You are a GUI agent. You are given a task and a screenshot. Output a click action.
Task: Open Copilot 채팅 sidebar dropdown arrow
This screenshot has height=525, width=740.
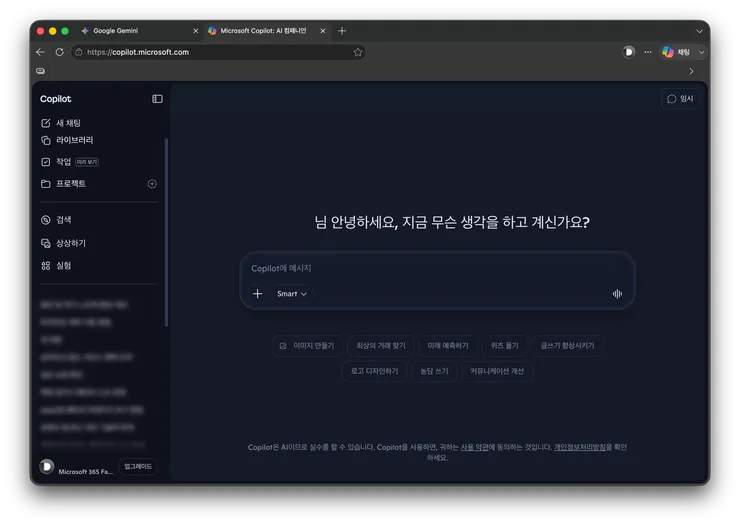(x=701, y=52)
